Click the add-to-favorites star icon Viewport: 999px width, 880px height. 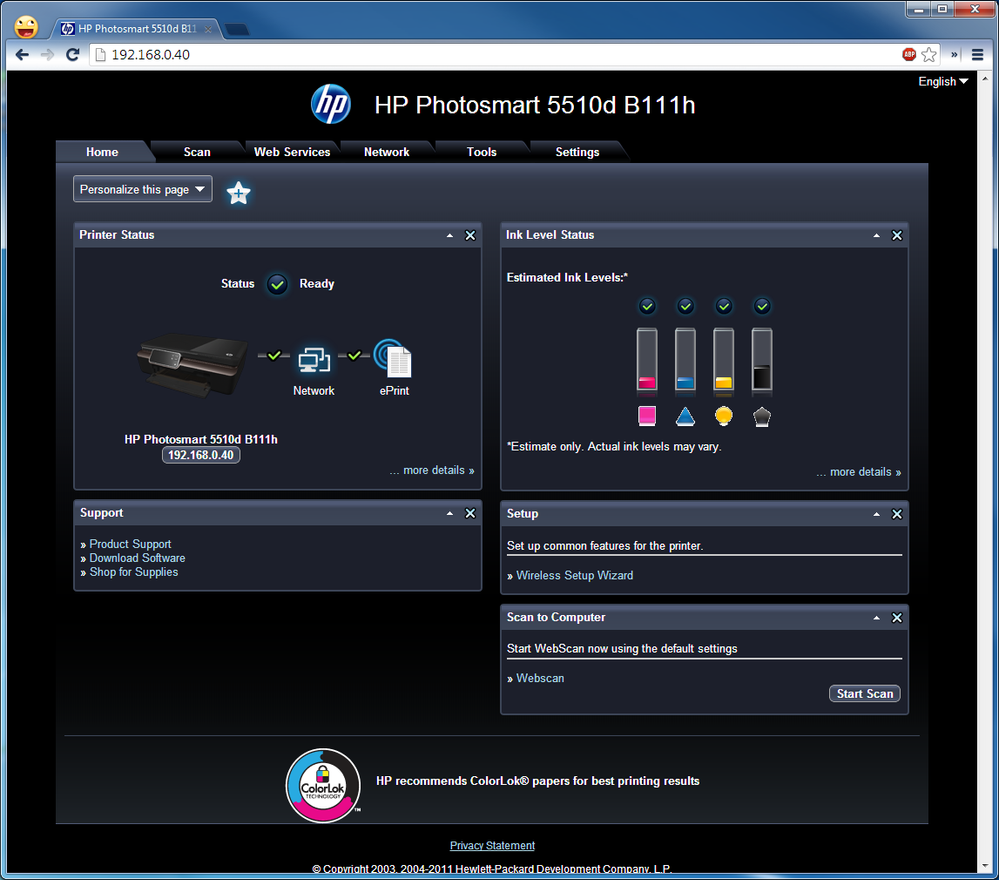point(238,192)
